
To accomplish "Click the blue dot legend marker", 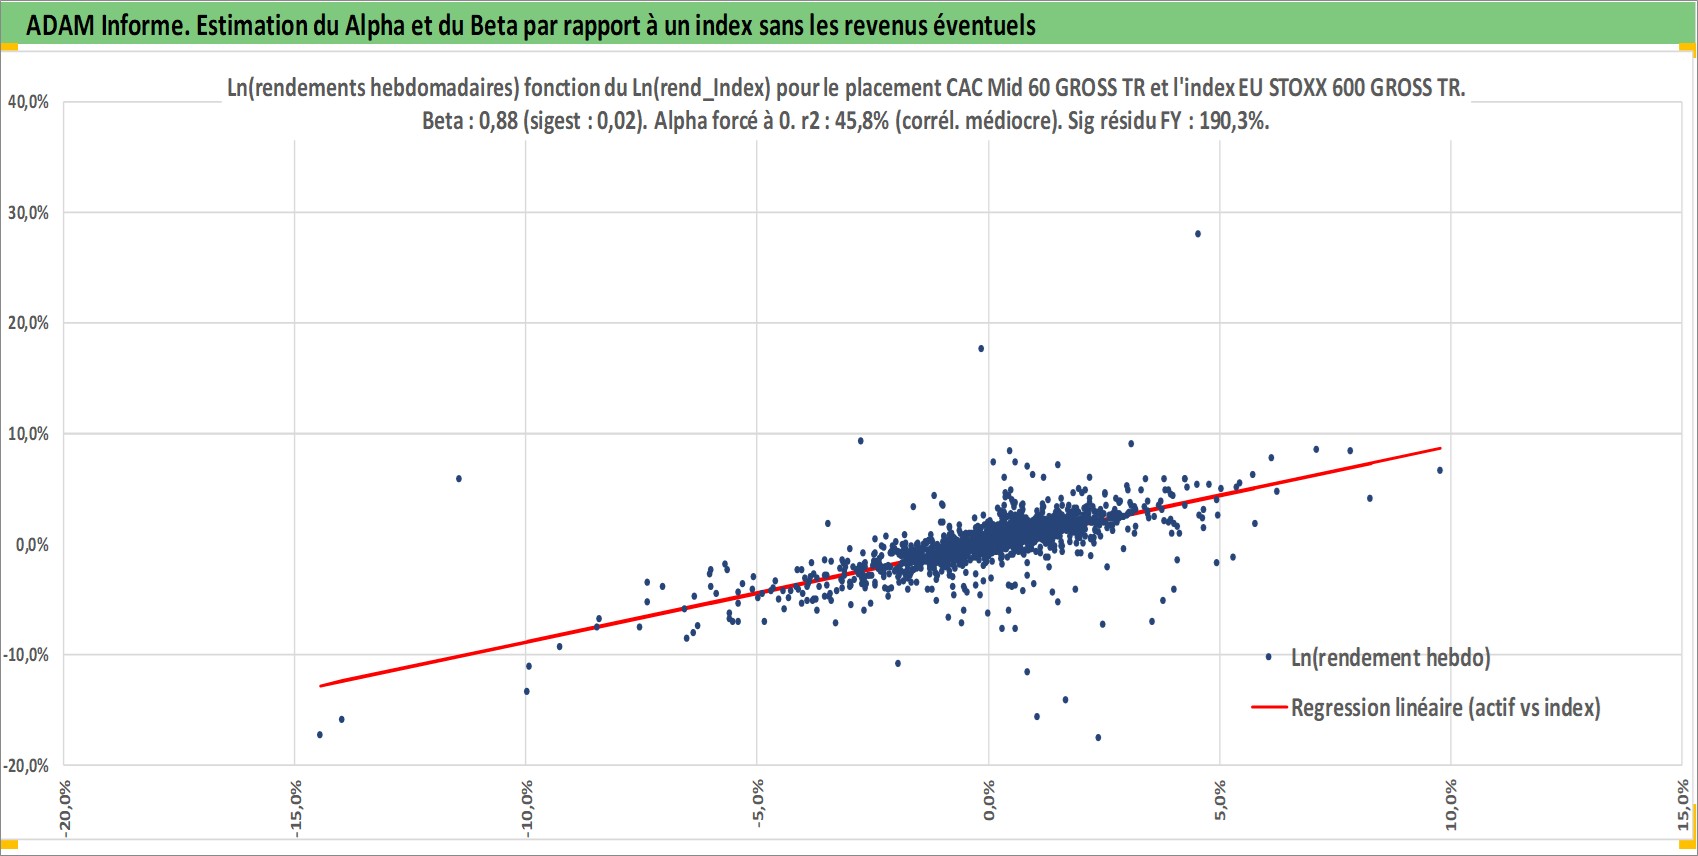I will point(1268,657).
